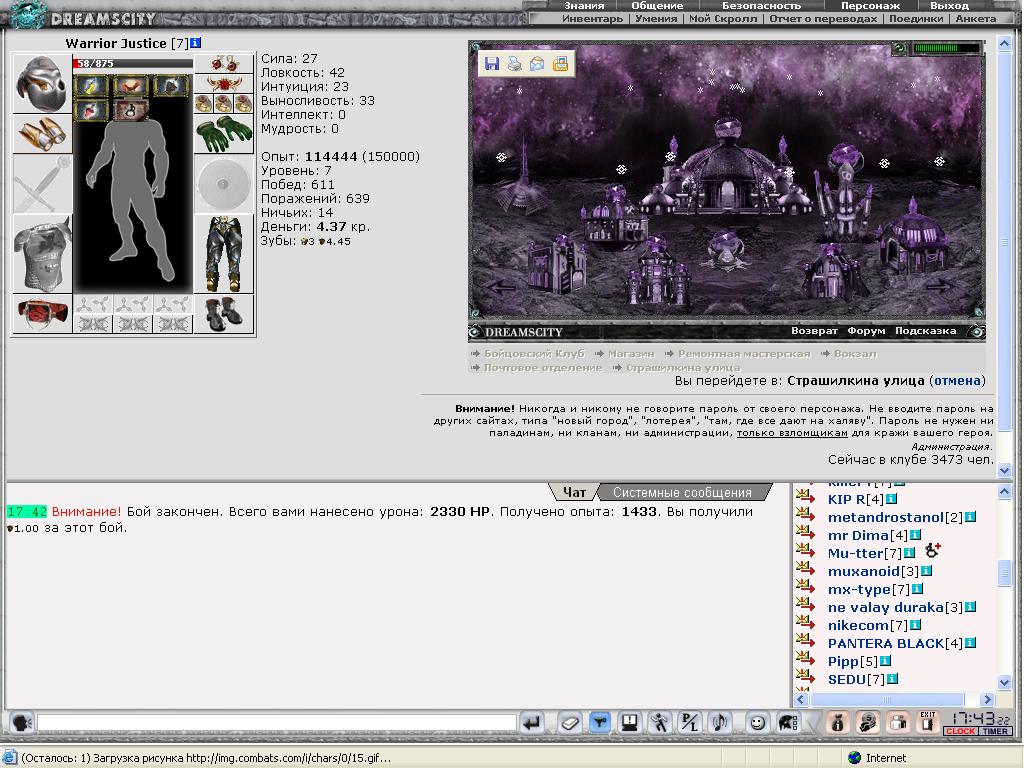The image size is (1024, 768).
Task: Switch to CLOCK mode
Action: point(960,731)
